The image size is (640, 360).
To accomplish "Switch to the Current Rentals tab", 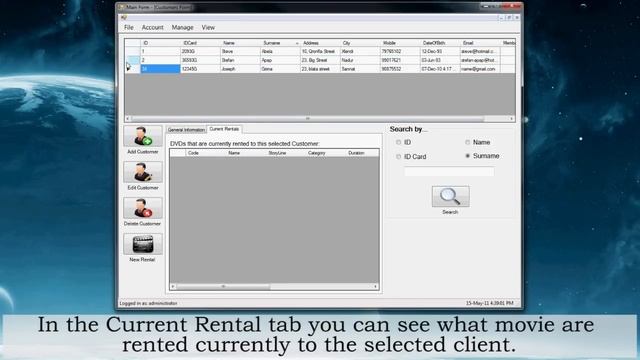I will [x=224, y=129].
